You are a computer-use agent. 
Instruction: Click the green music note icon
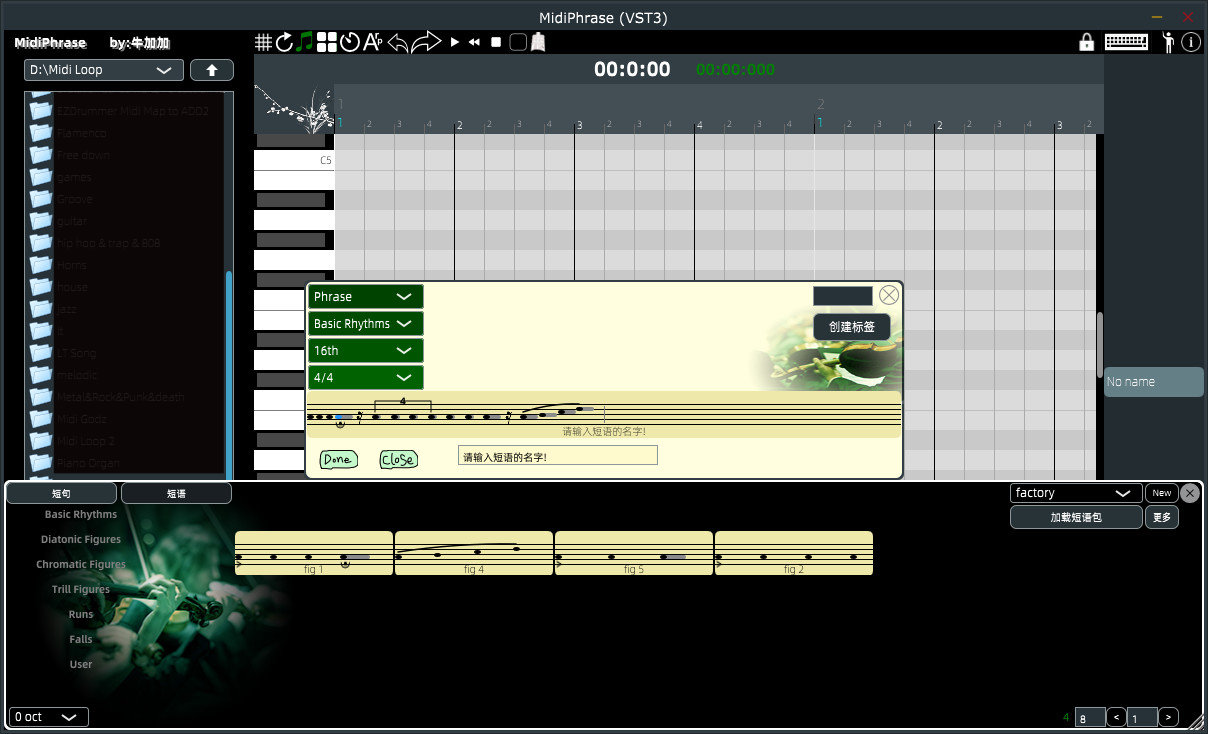tap(305, 42)
